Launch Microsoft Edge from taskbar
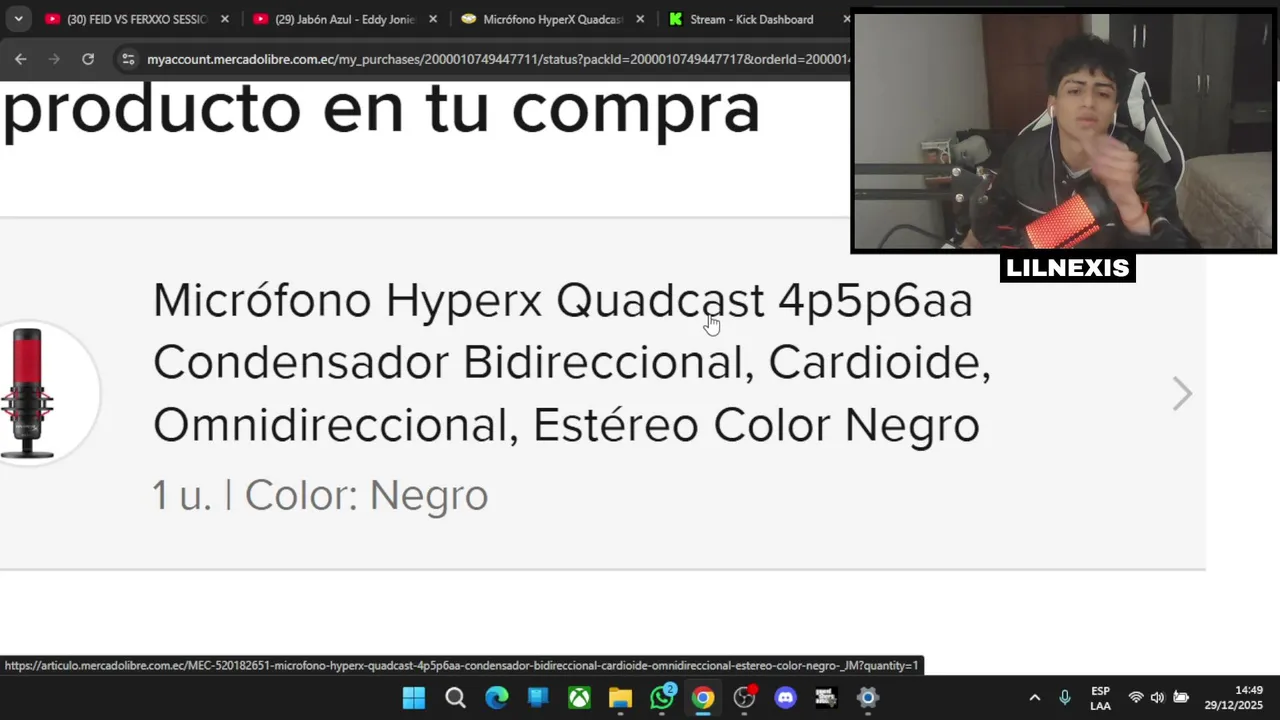 (x=497, y=698)
